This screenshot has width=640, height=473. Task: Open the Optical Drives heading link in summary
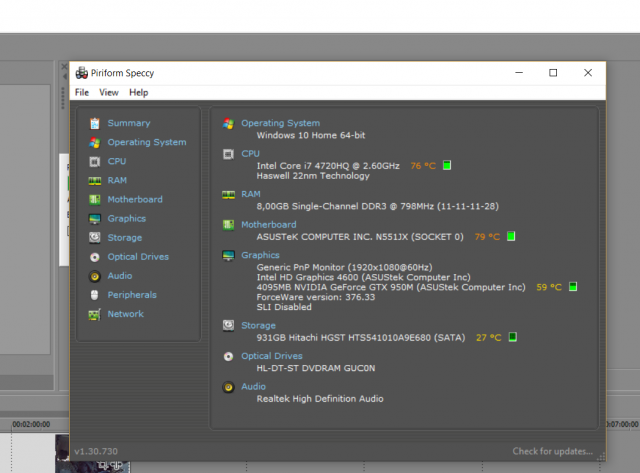point(271,356)
